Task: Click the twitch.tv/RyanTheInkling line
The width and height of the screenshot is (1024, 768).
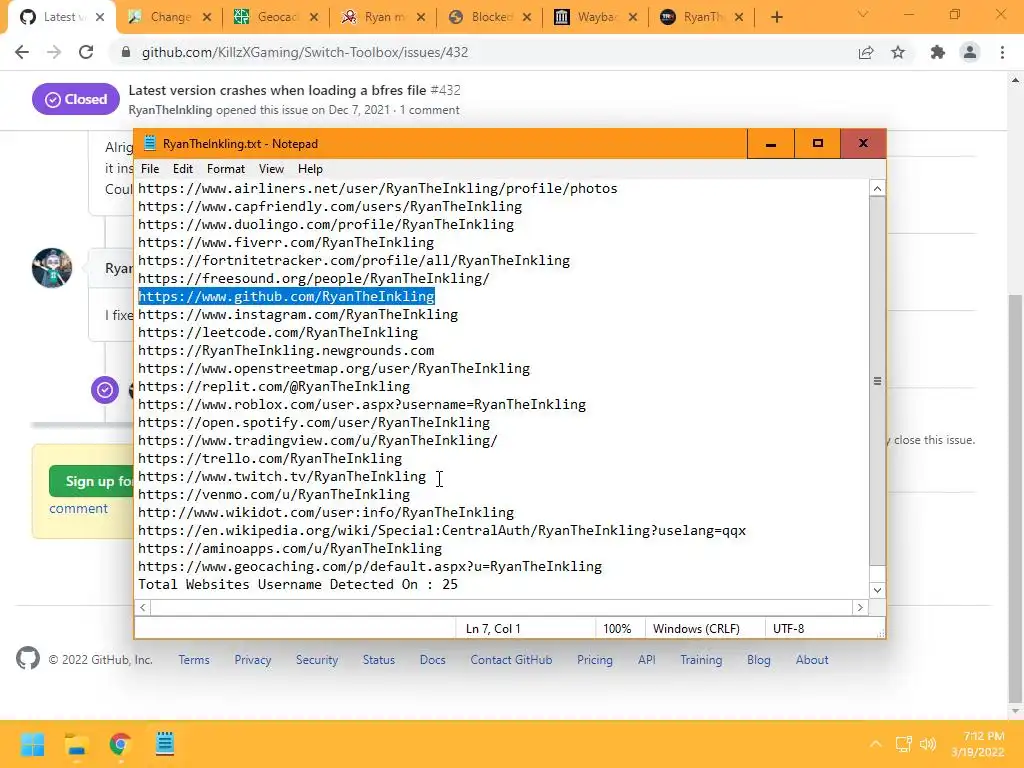Action: pos(281,477)
